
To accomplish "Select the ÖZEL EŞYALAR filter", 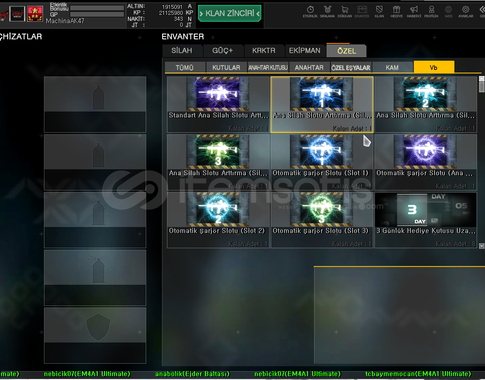I will tap(351, 67).
